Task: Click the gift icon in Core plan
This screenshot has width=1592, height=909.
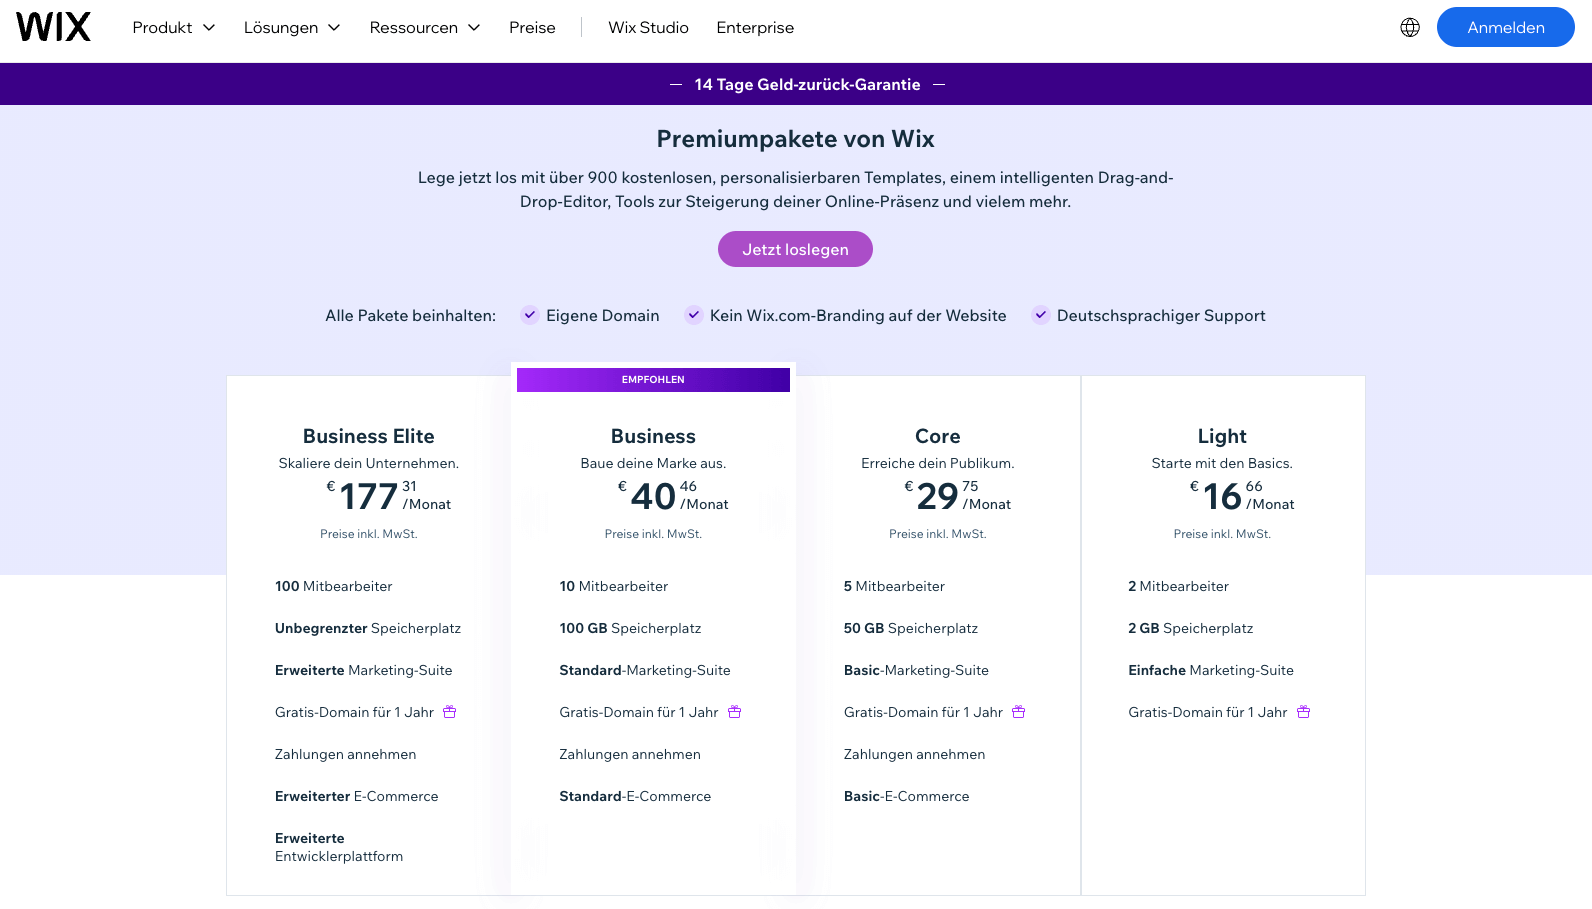Action: coord(1019,712)
